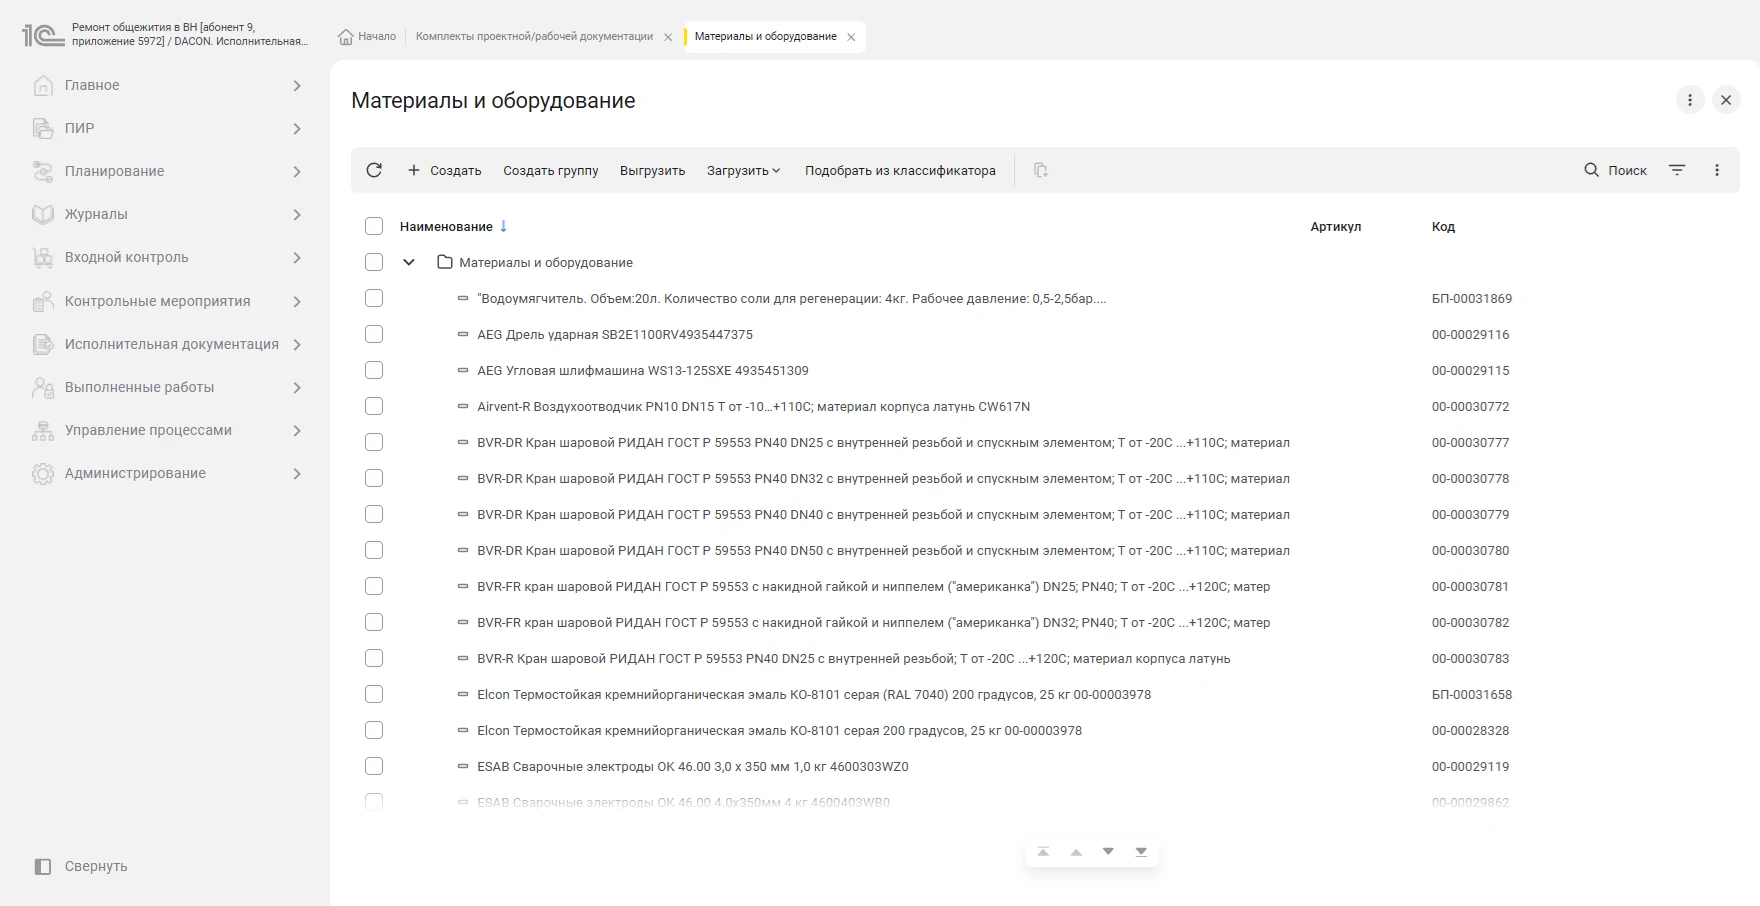The image size is (1760, 906).
Task: Open the three-dot menu beside the page title
Action: click(x=1690, y=100)
